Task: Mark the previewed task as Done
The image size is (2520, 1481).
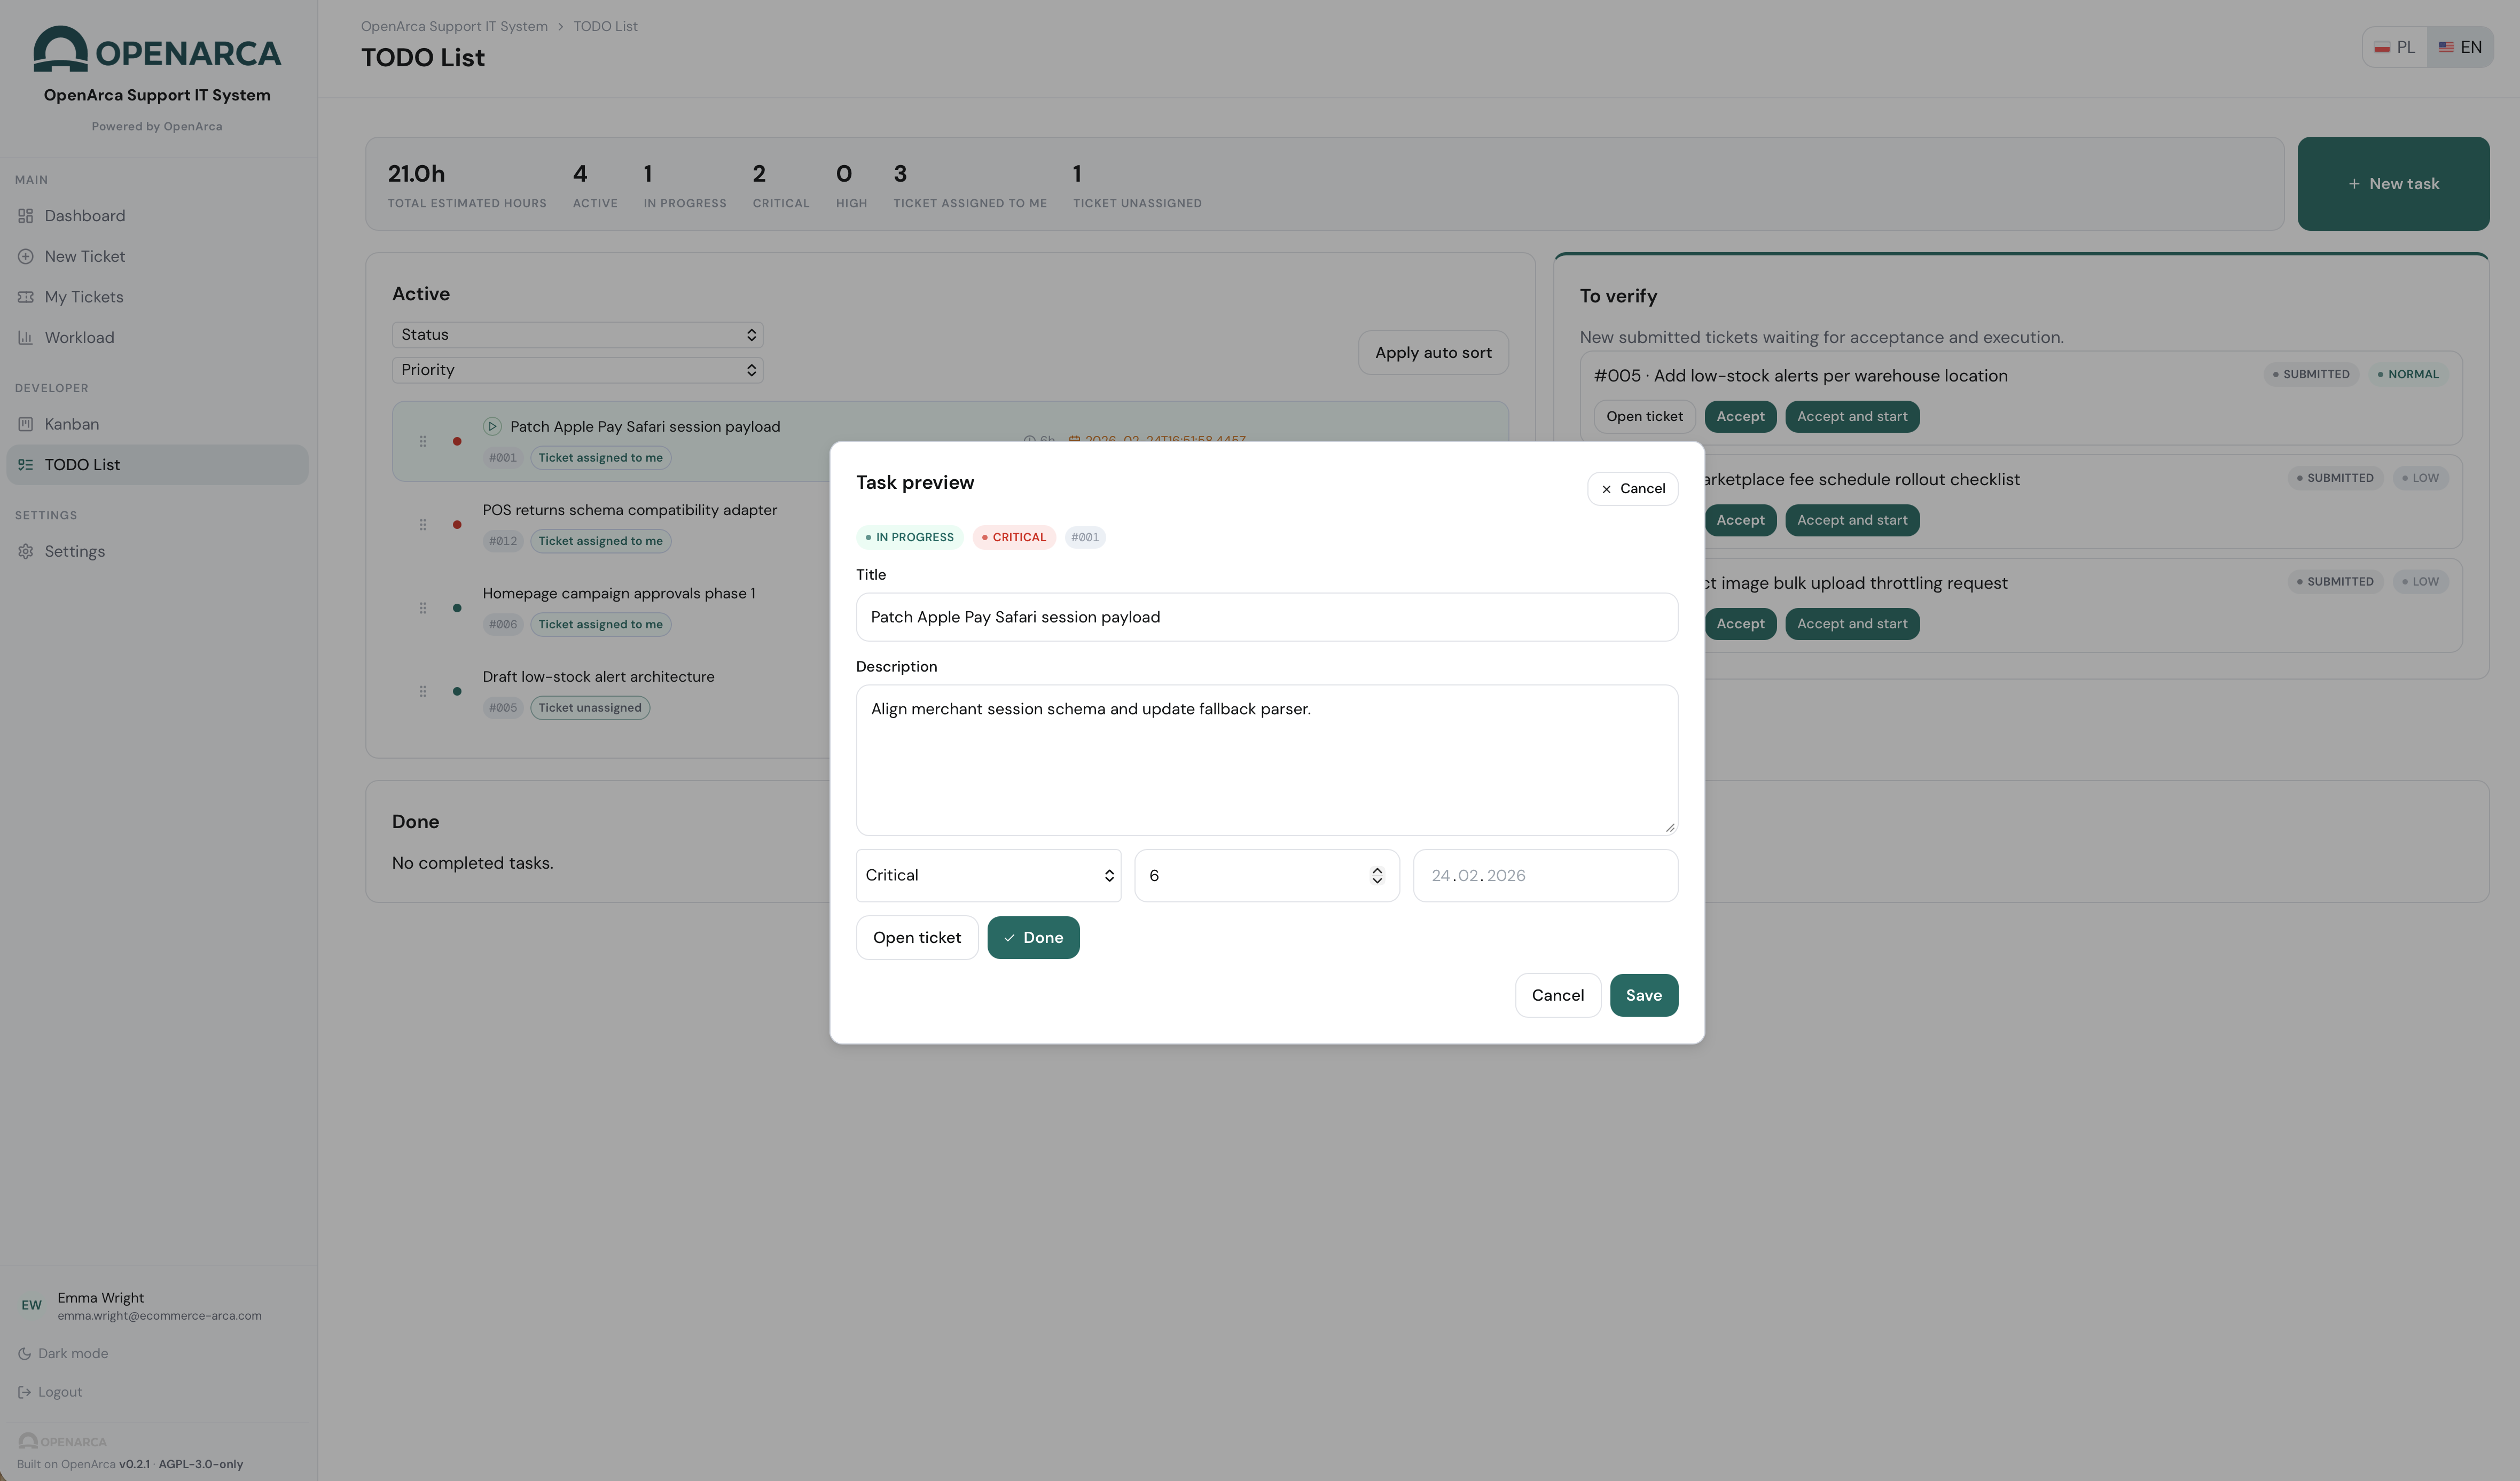Action: [x=1033, y=937]
